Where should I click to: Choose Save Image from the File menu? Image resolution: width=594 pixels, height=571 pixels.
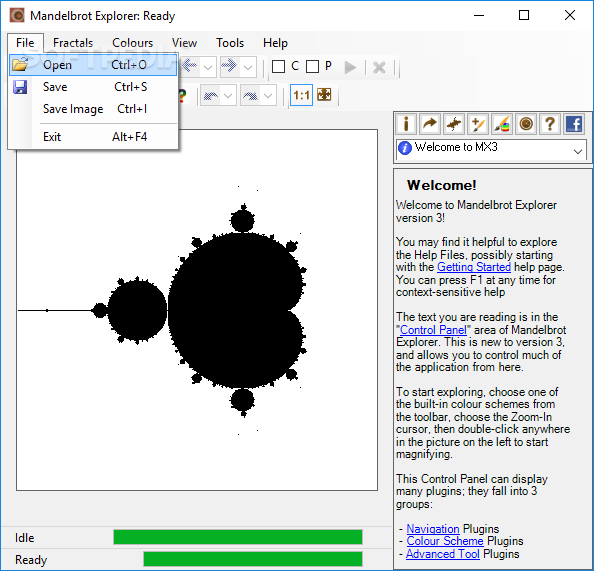pyautogui.click(x=93, y=109)
